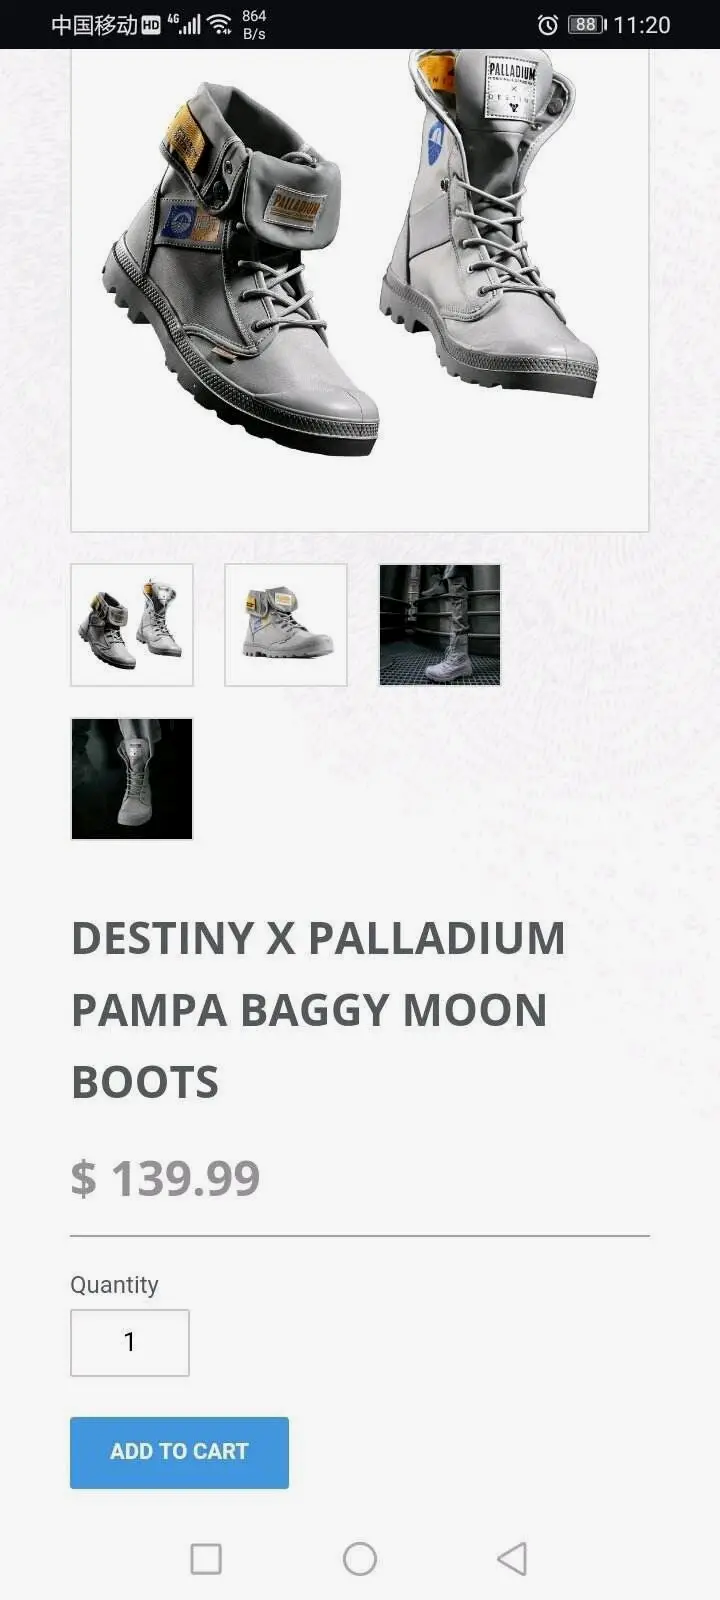The height and width of the screenshot is (1600, 720).
Task: Click the ADD TO CART button
Action: pyautogui.click(x=179, y=1452)
